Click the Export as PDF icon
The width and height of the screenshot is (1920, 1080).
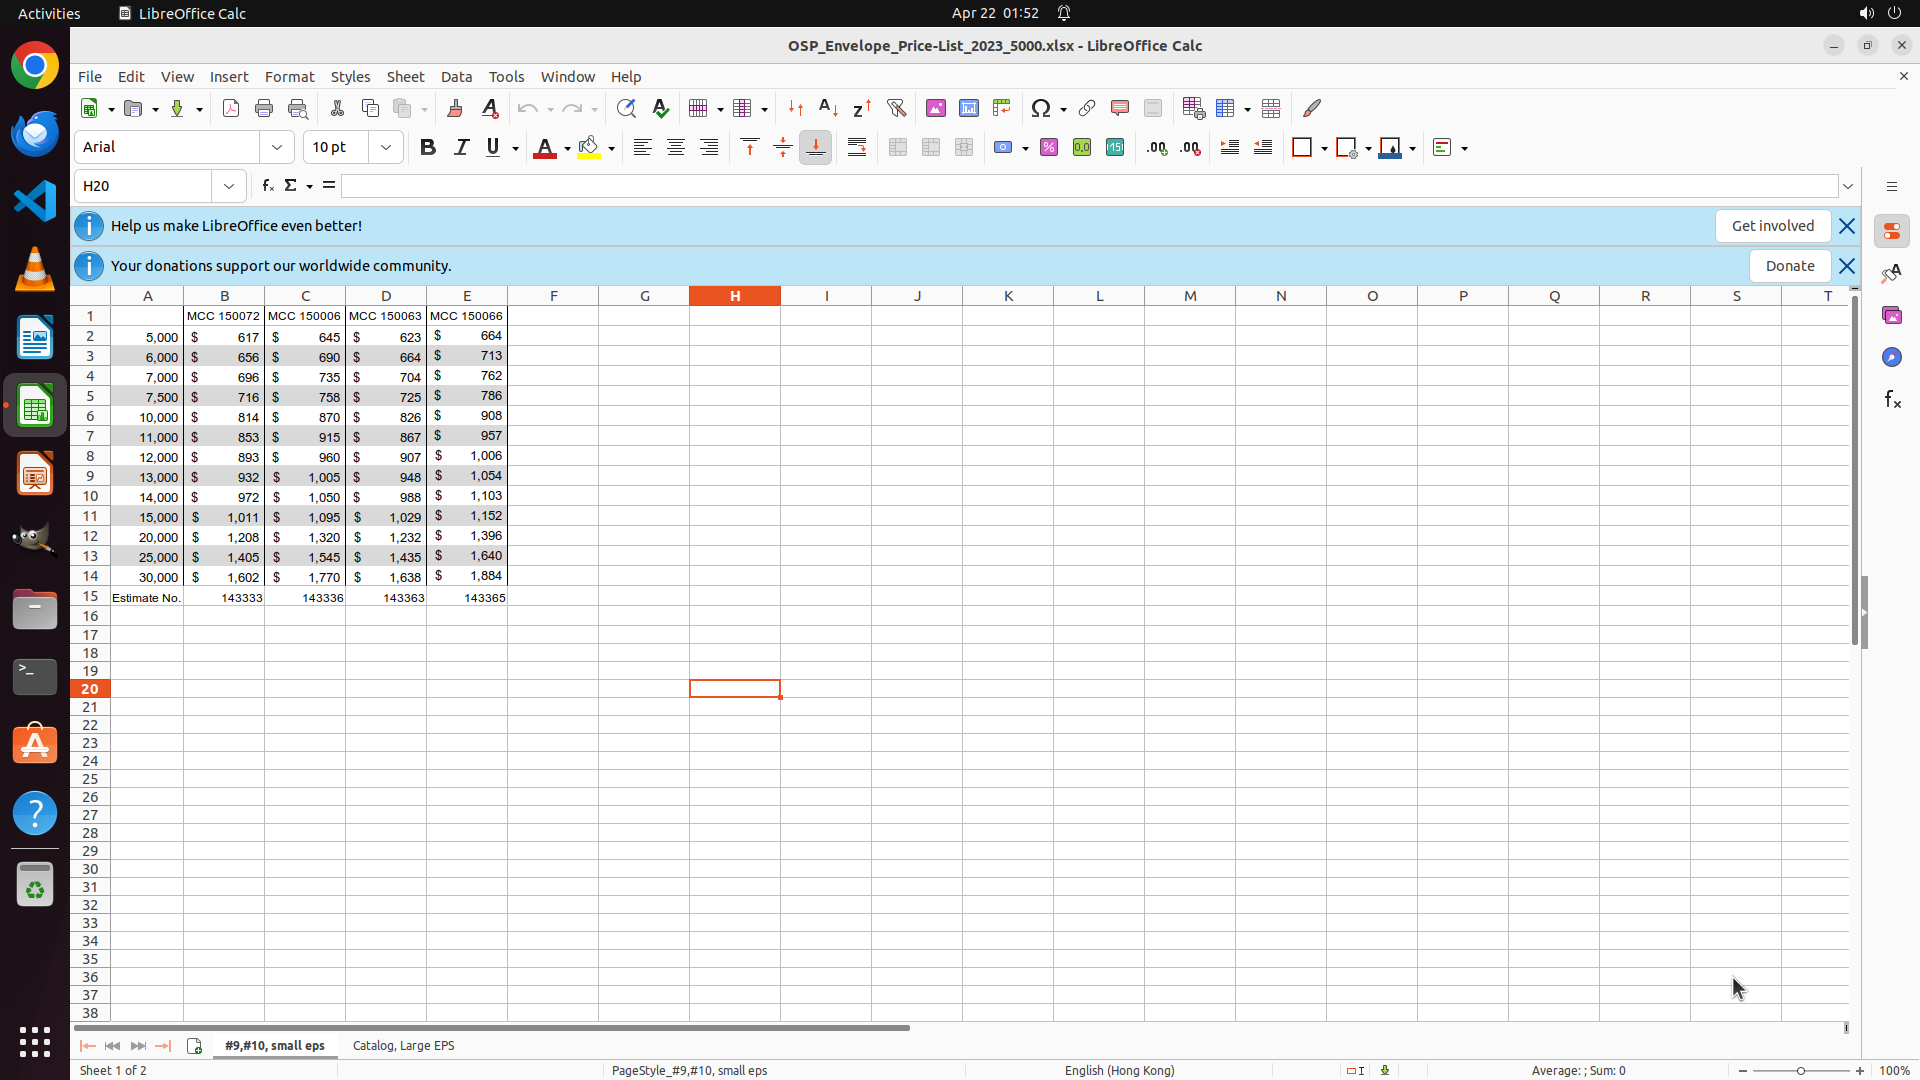[x=231, y=109]
